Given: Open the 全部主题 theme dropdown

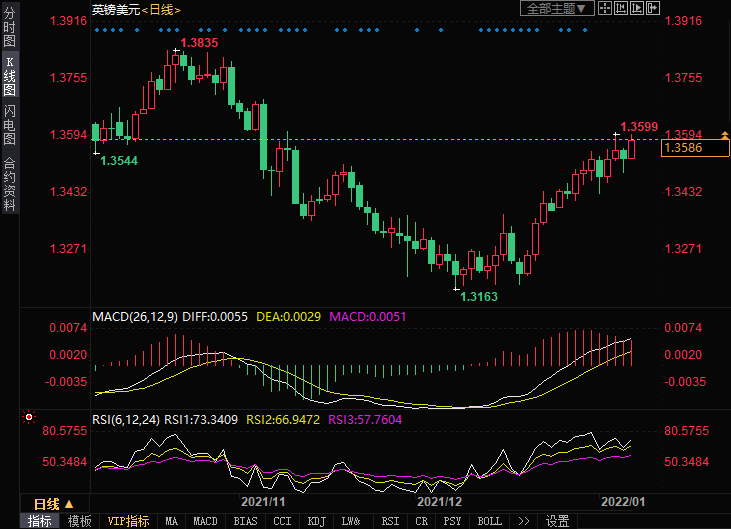Looking at the screenshot, I should coord(557,8).
